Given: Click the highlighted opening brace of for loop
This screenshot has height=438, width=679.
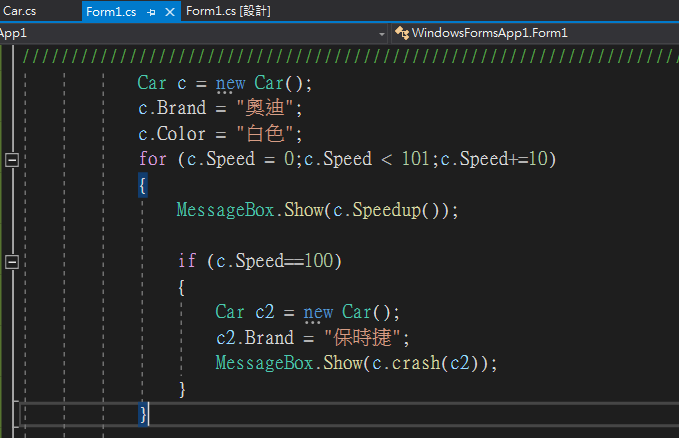Looking at the screenshot, I should click(x=142, y=185).
